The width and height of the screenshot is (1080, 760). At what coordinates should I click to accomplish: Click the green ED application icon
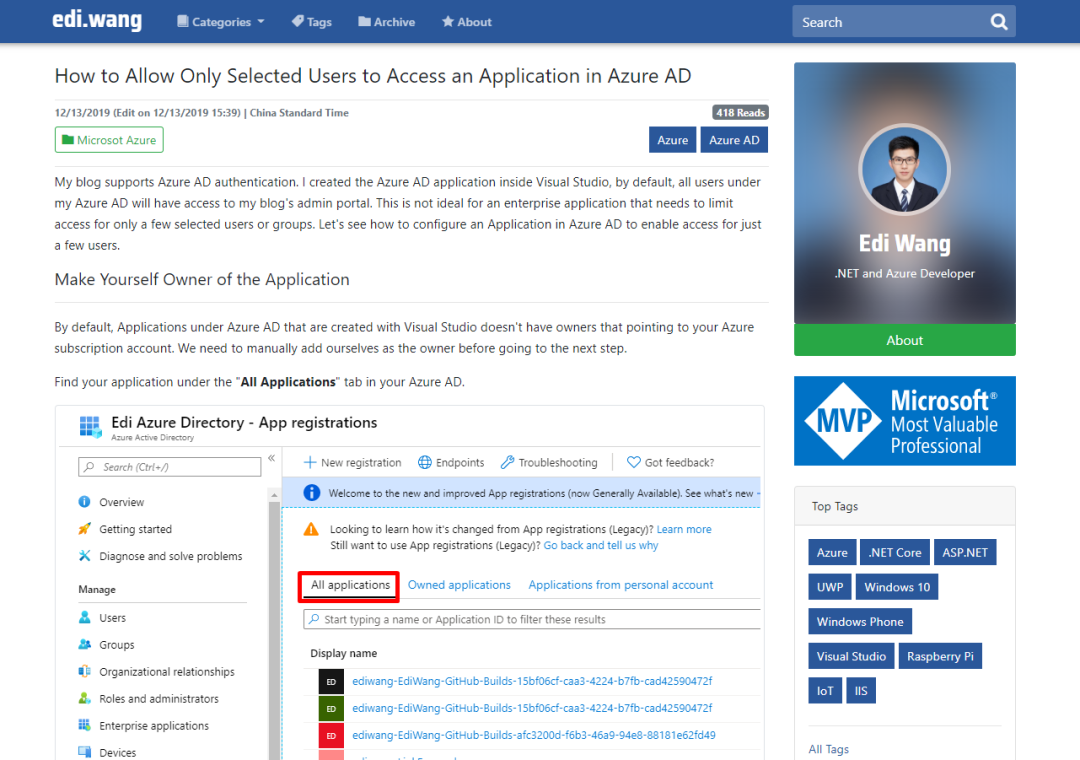tap(331, 708)
